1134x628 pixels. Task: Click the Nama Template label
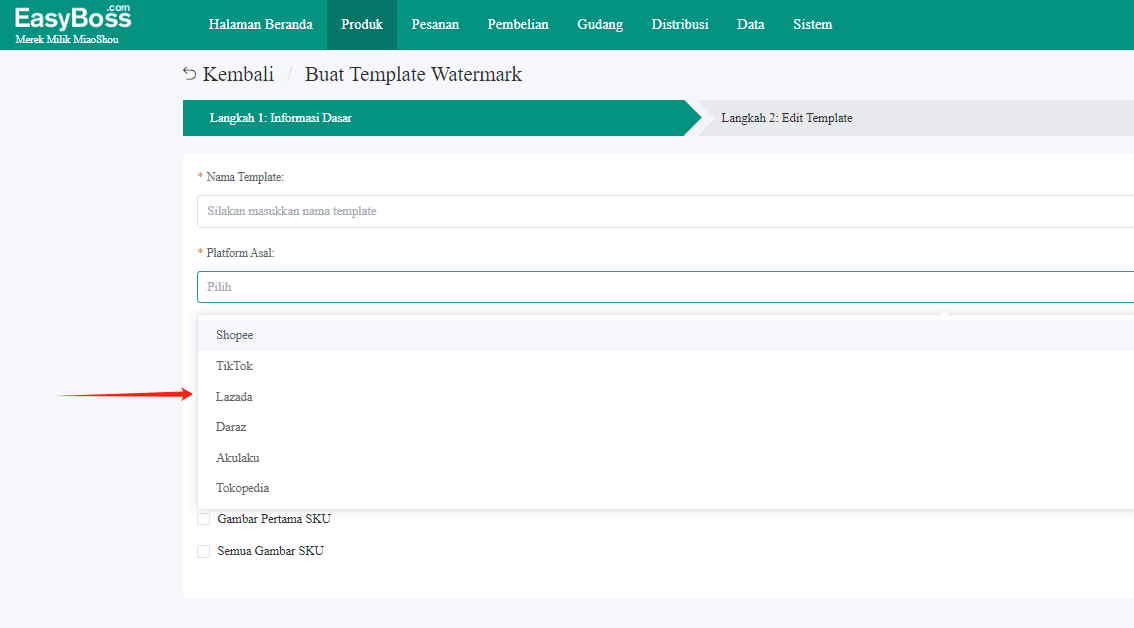[244, 177]
